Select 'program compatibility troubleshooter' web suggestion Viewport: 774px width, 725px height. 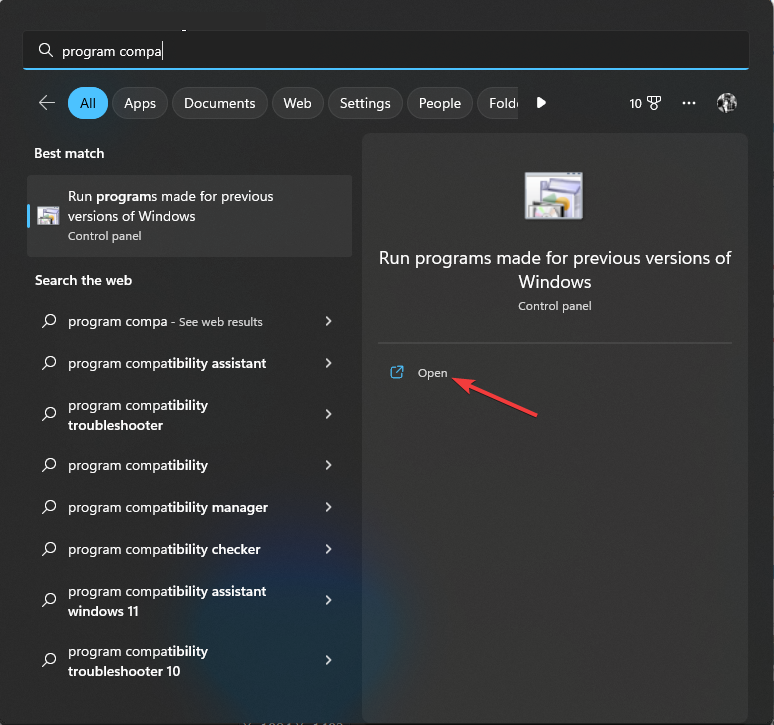190,415
